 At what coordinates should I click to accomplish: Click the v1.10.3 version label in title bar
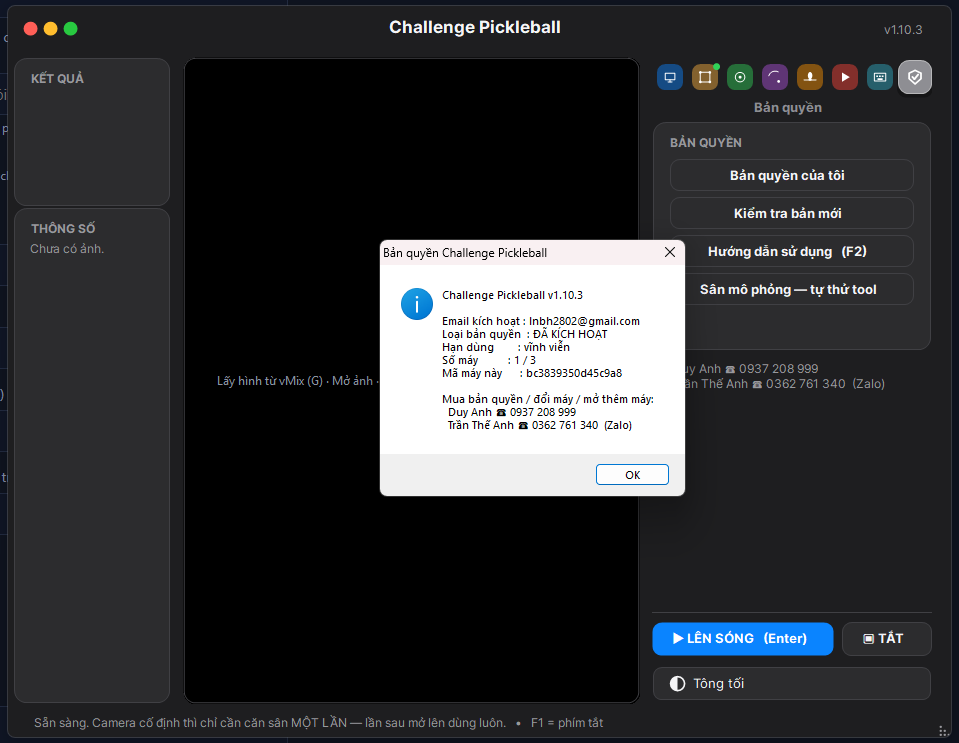point(903,29)
